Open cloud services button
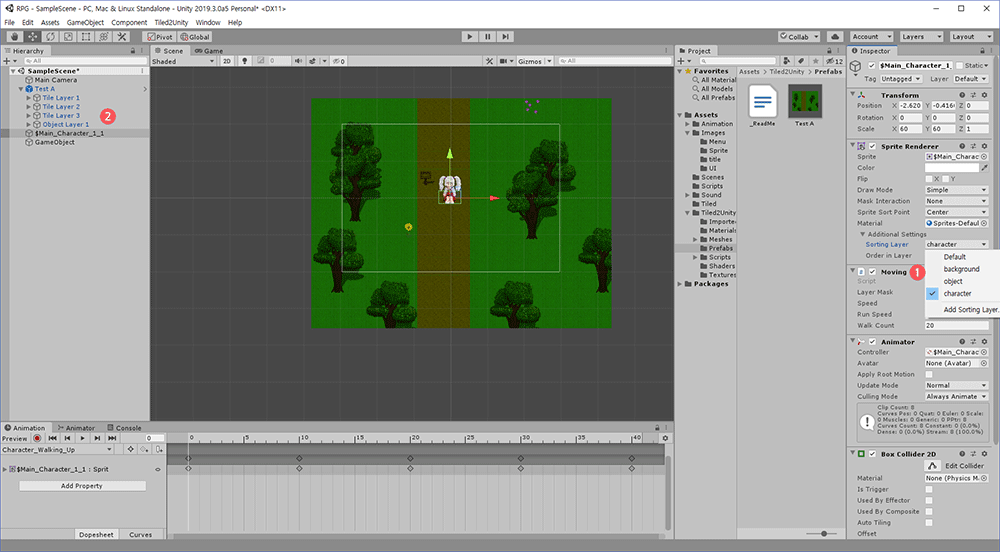This screenshot has width=1000, height=552. coord(835,37)
